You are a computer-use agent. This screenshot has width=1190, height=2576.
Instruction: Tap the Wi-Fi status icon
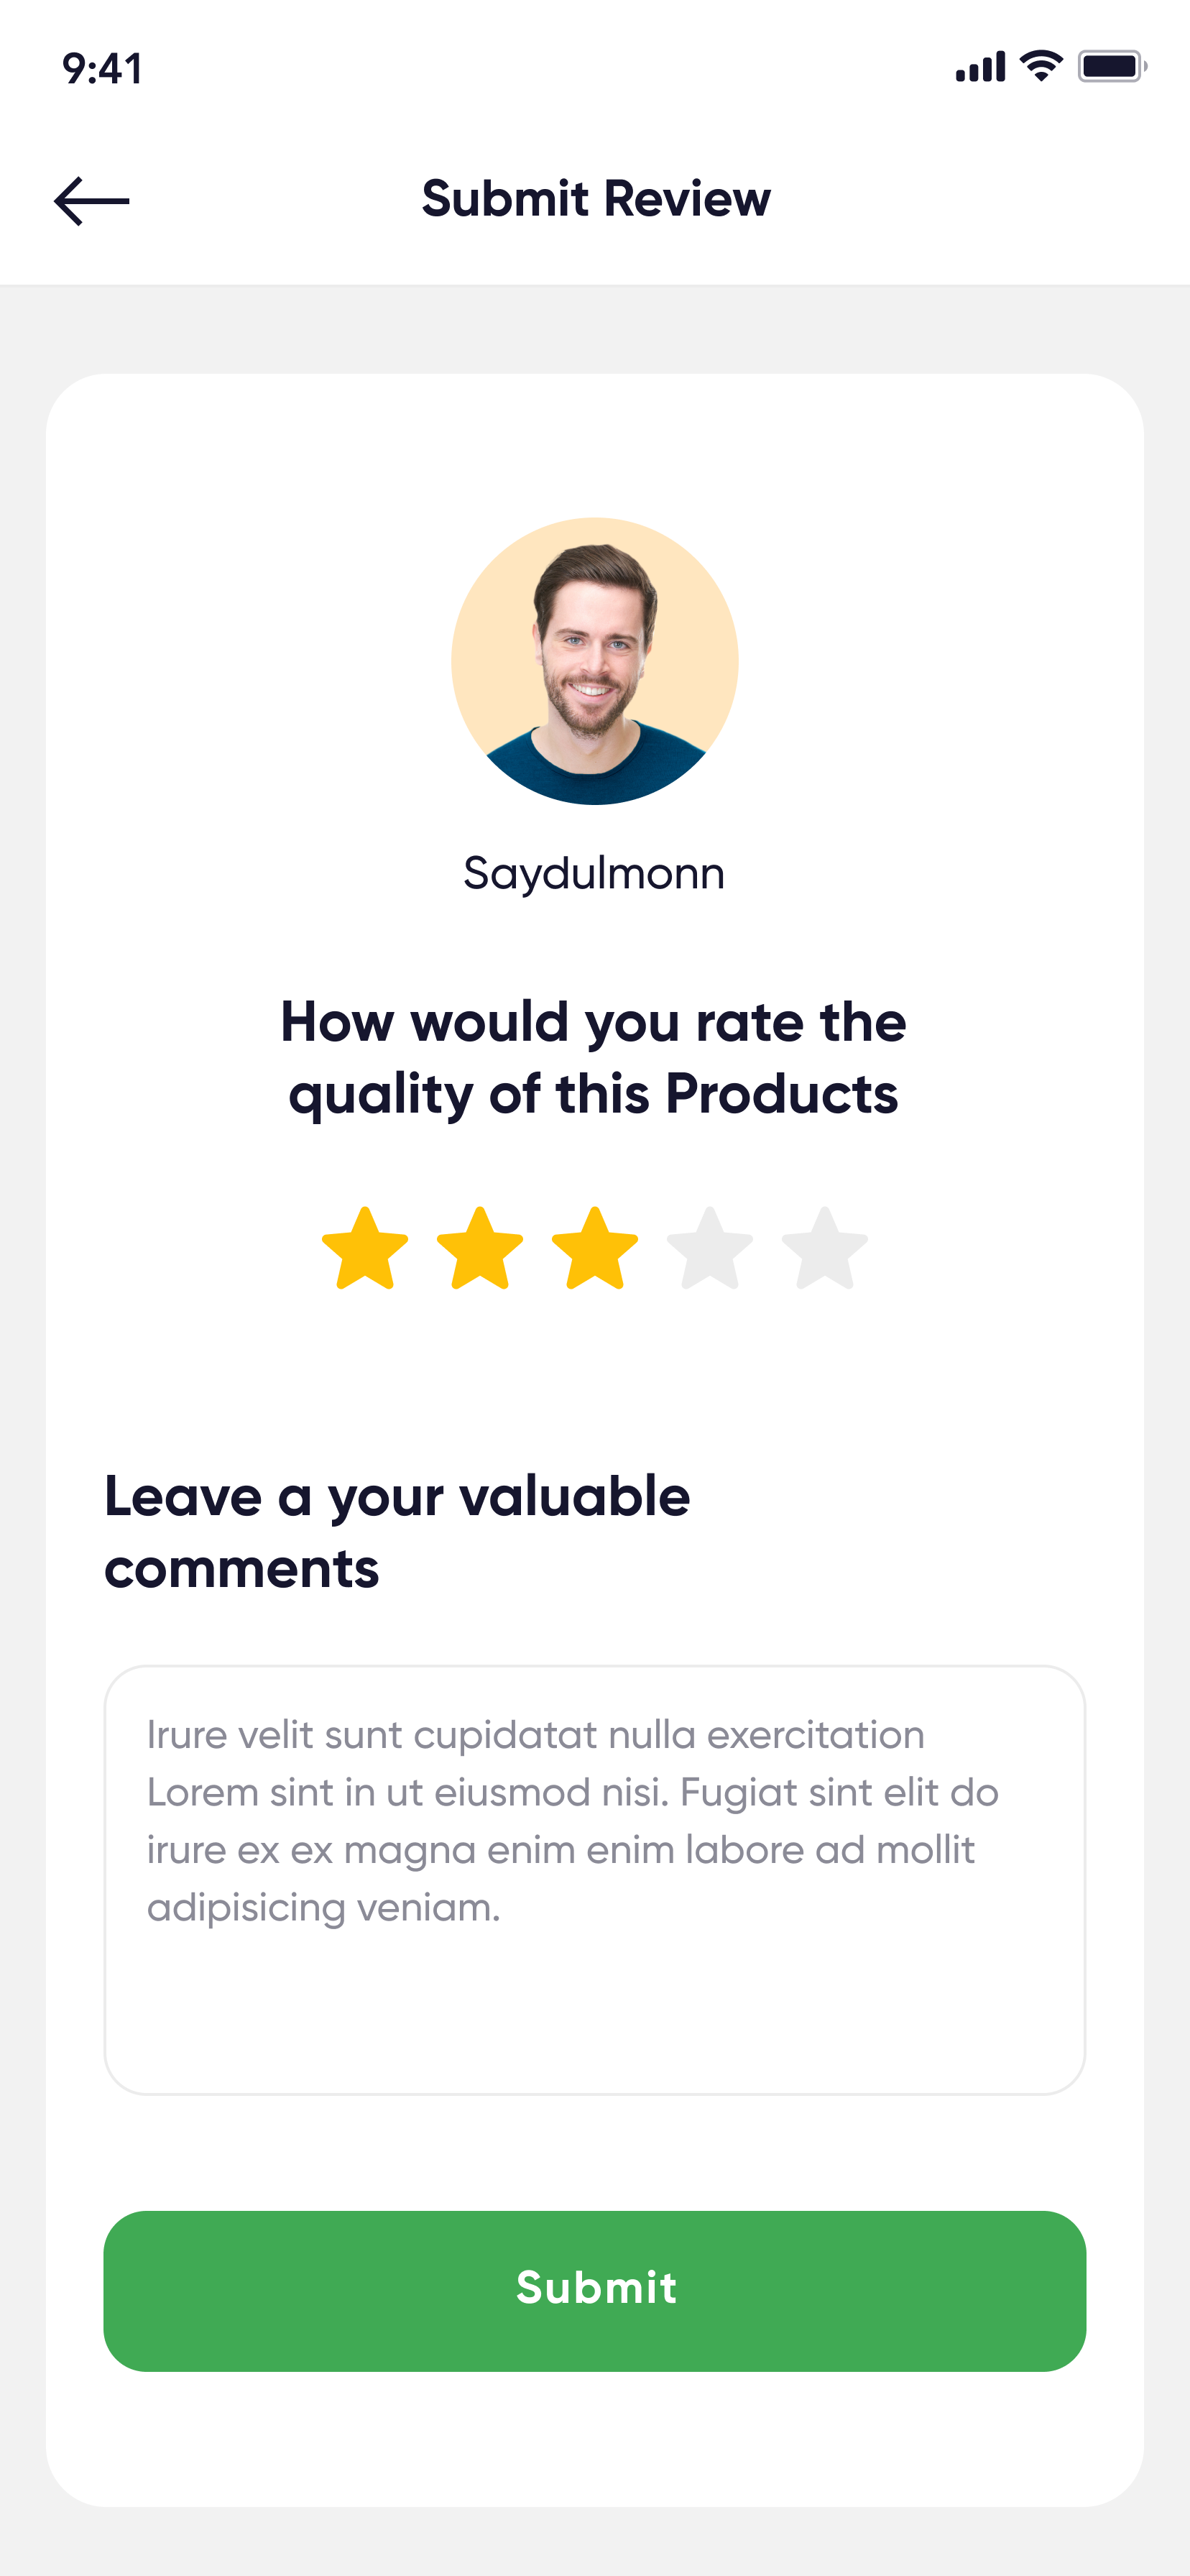pyautogui.click(x=1041, y=66)
